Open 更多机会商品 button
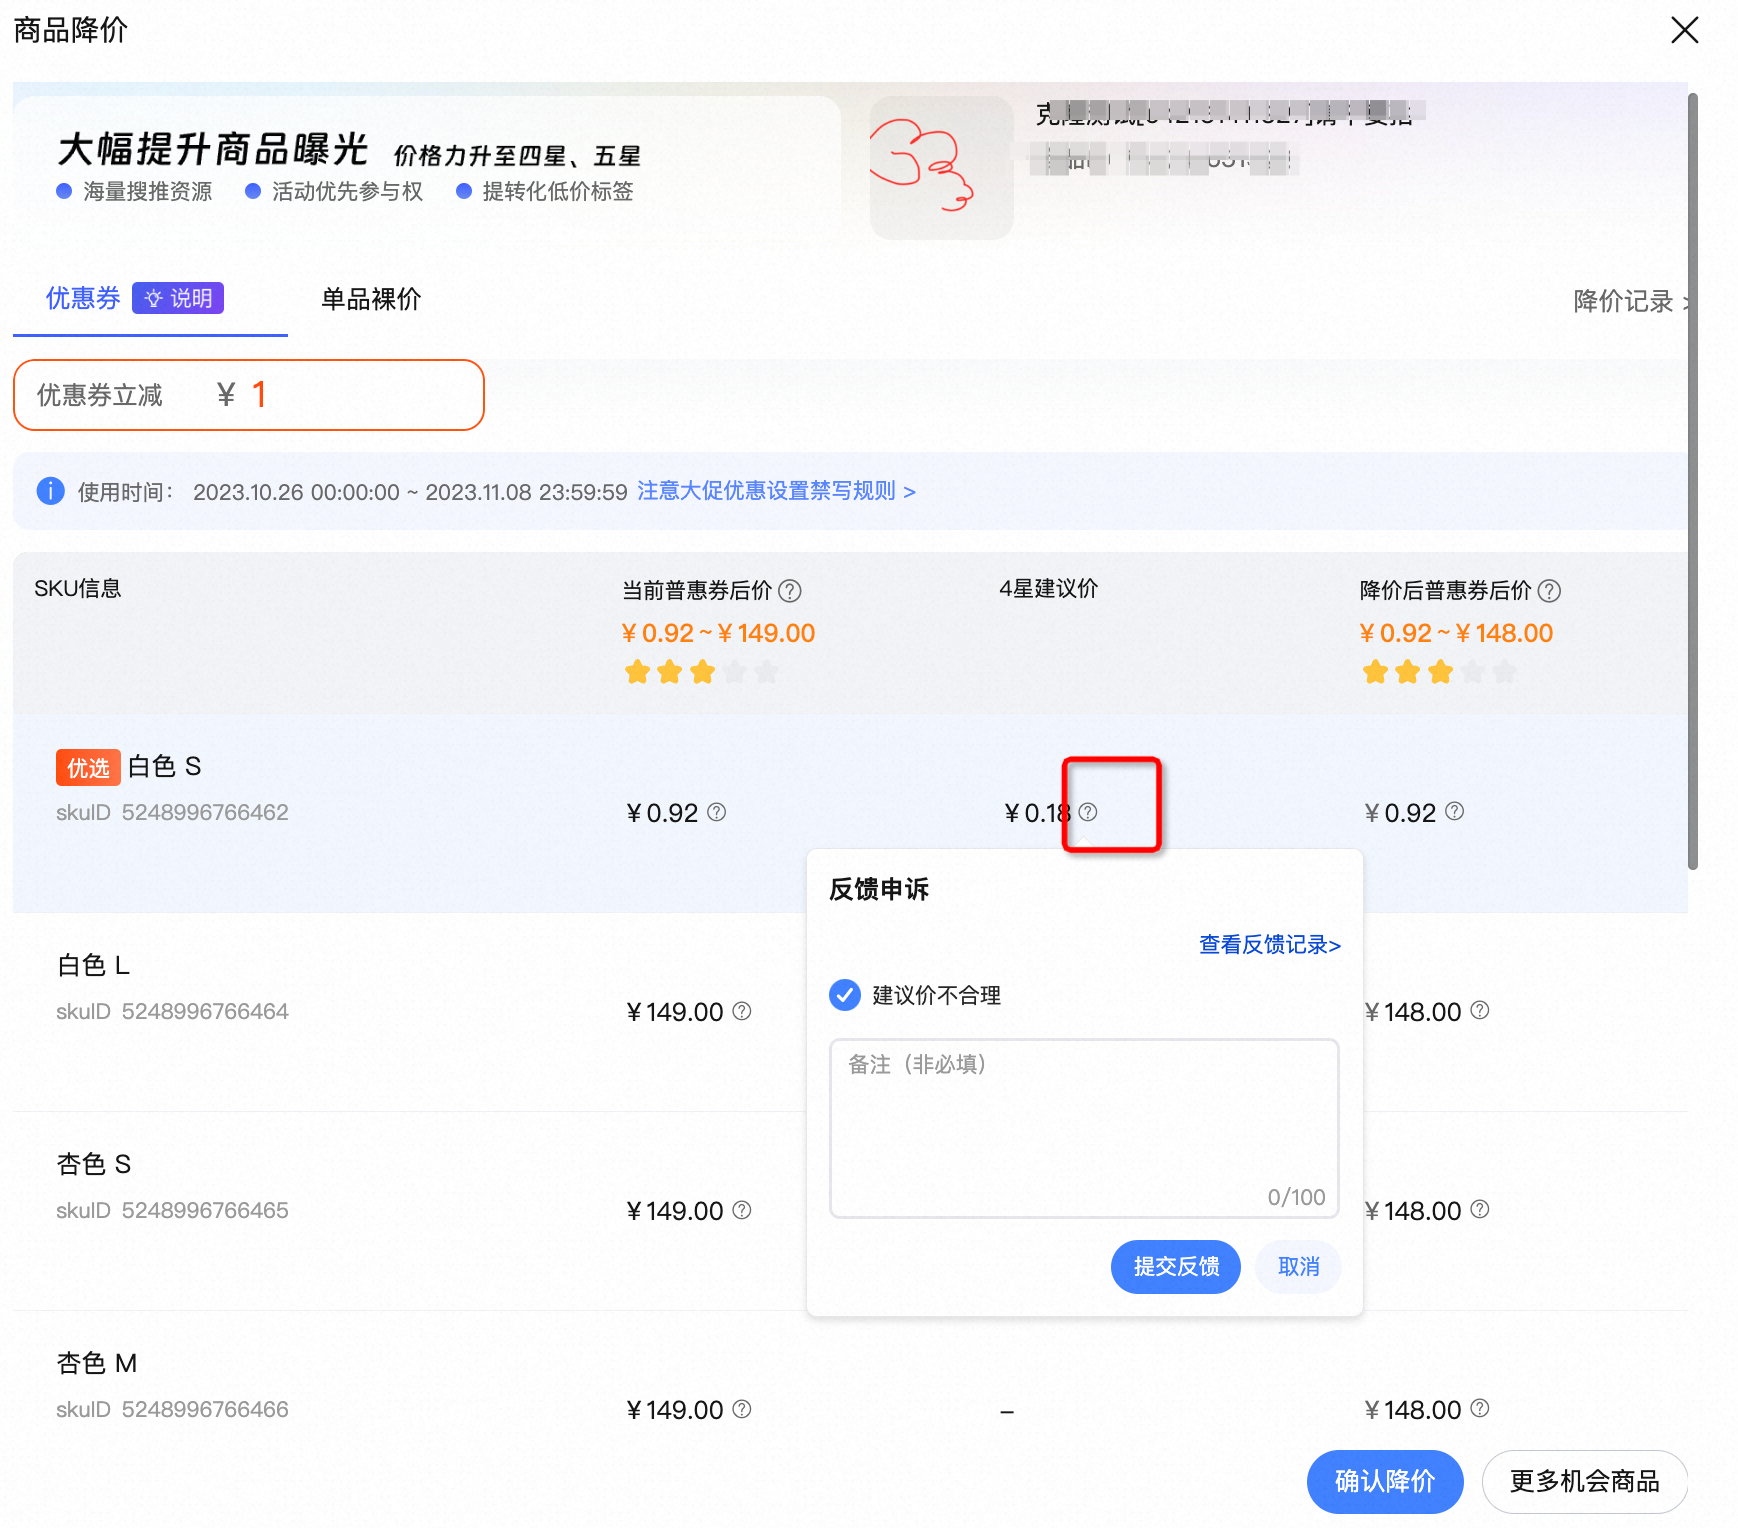This screenshot has width=1738, height=1528. (1584, 1481)
